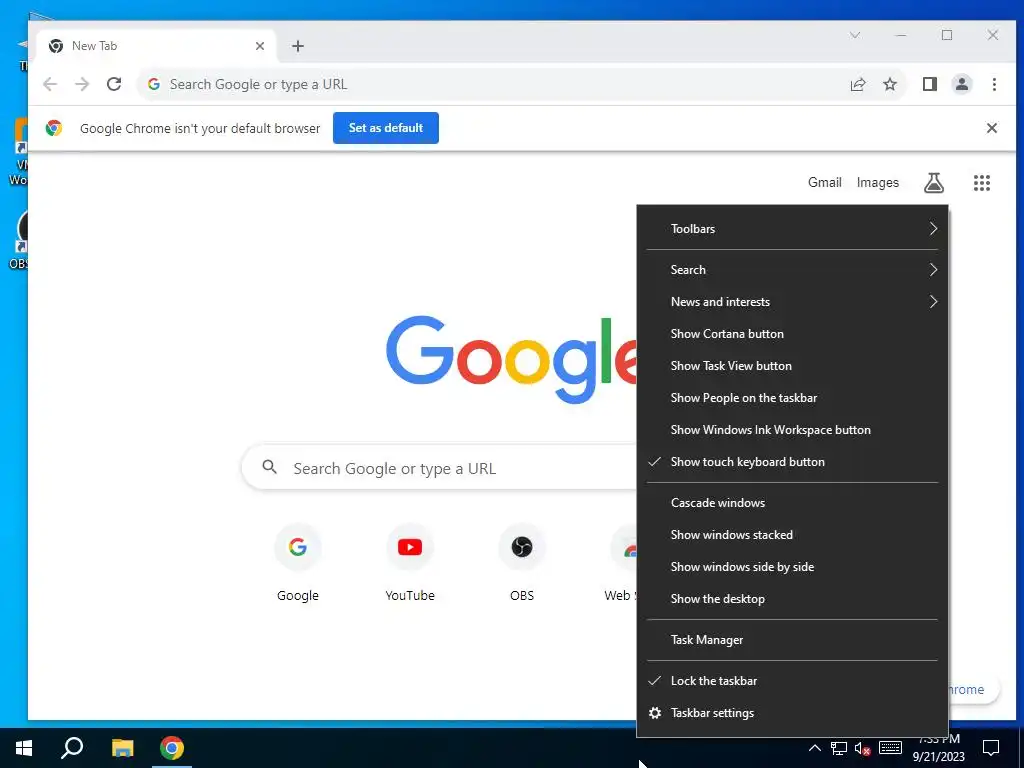Open the YouTube shortcut tile
Screen dimensions: 1024x768
point(409,564)
